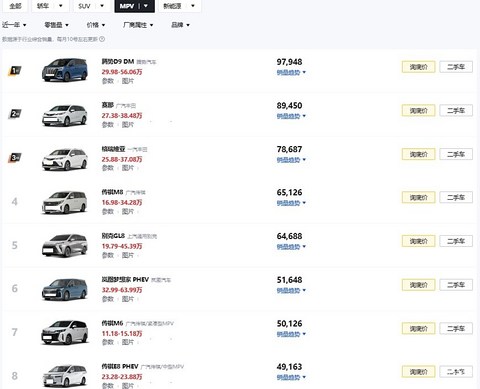Image resolution: width=480 pixels, height=389 pixels.
Task: Select the All category tab
Action: 15,6
